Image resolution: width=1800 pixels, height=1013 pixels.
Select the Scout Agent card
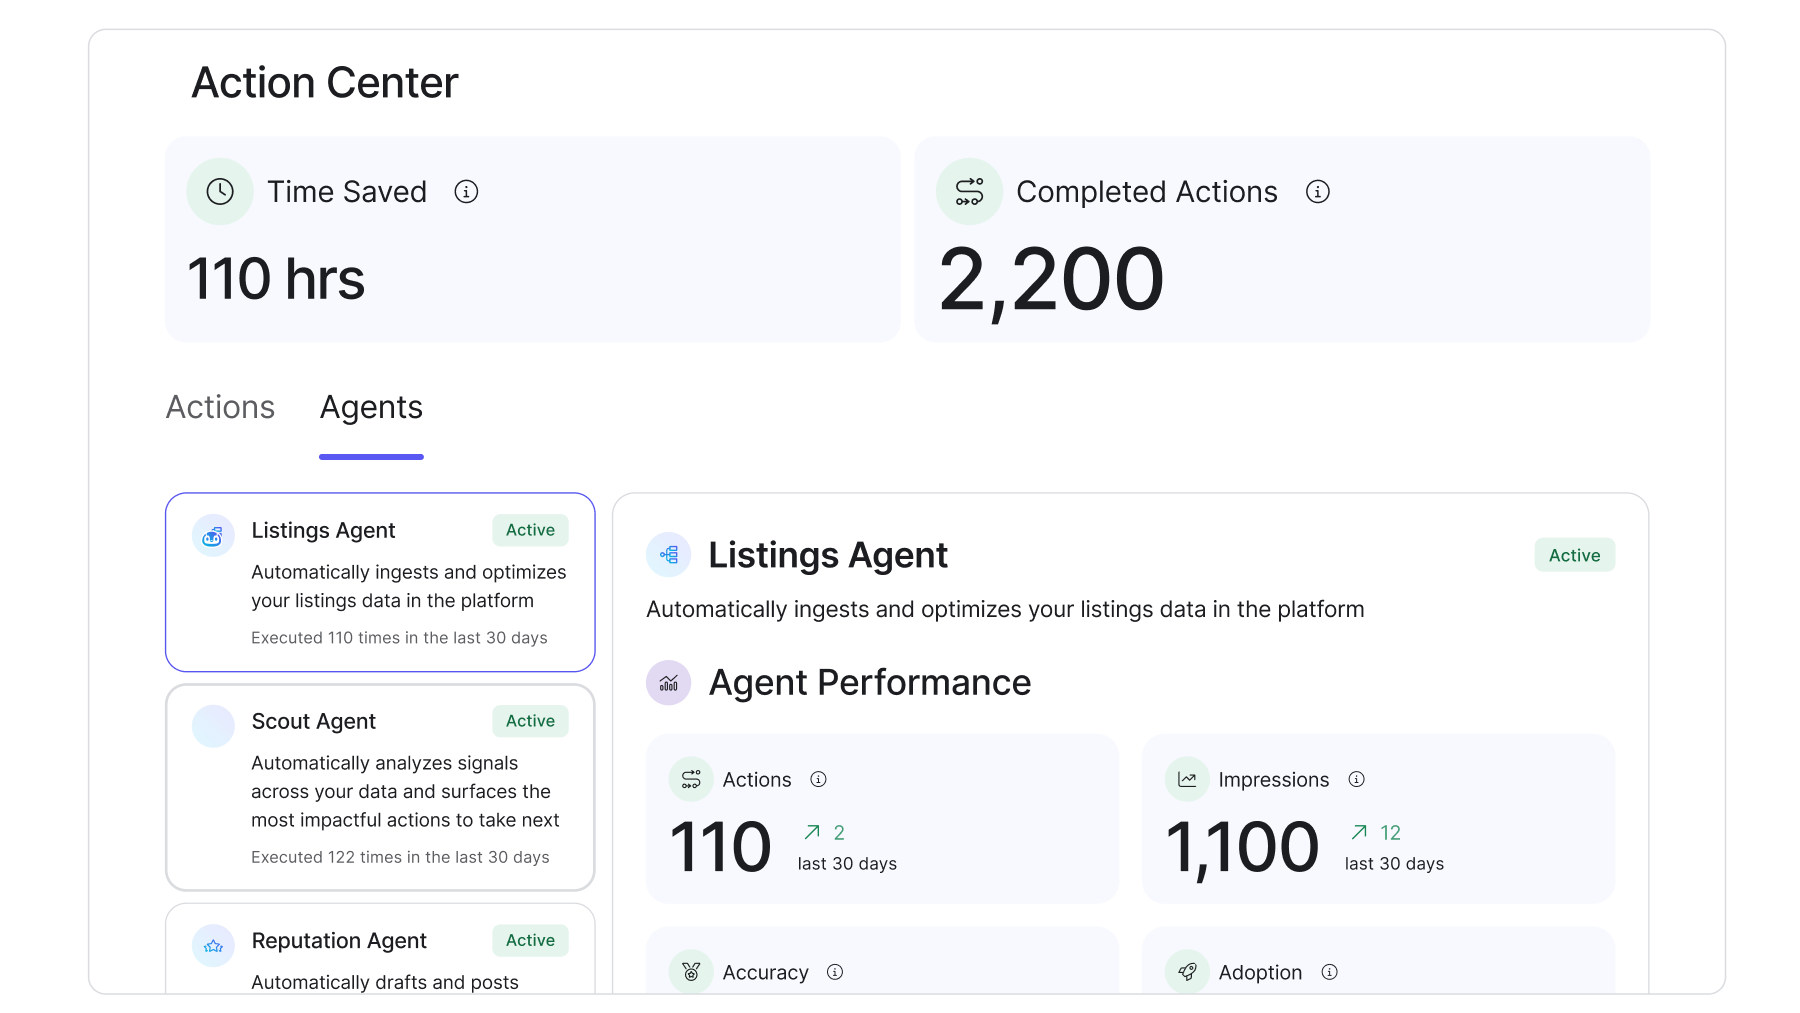[x=380, y=787]
